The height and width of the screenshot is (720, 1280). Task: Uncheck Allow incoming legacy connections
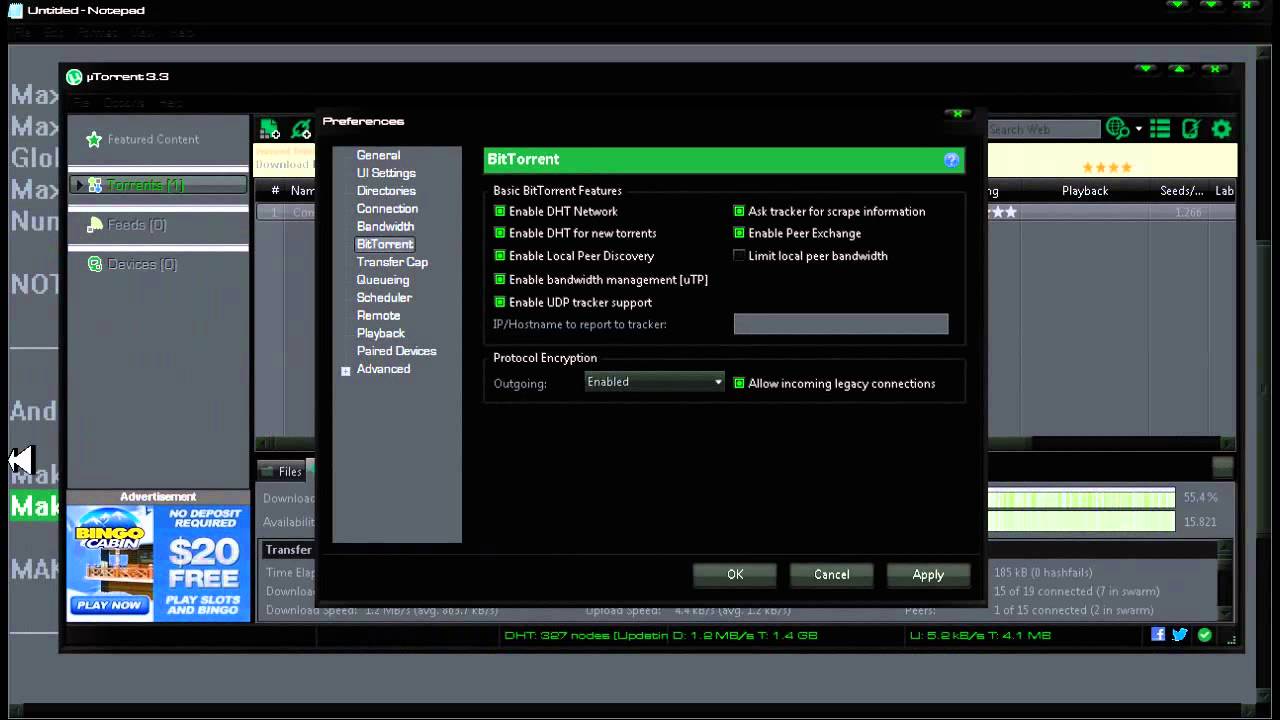pyautogui.click(x=739, y=384)
